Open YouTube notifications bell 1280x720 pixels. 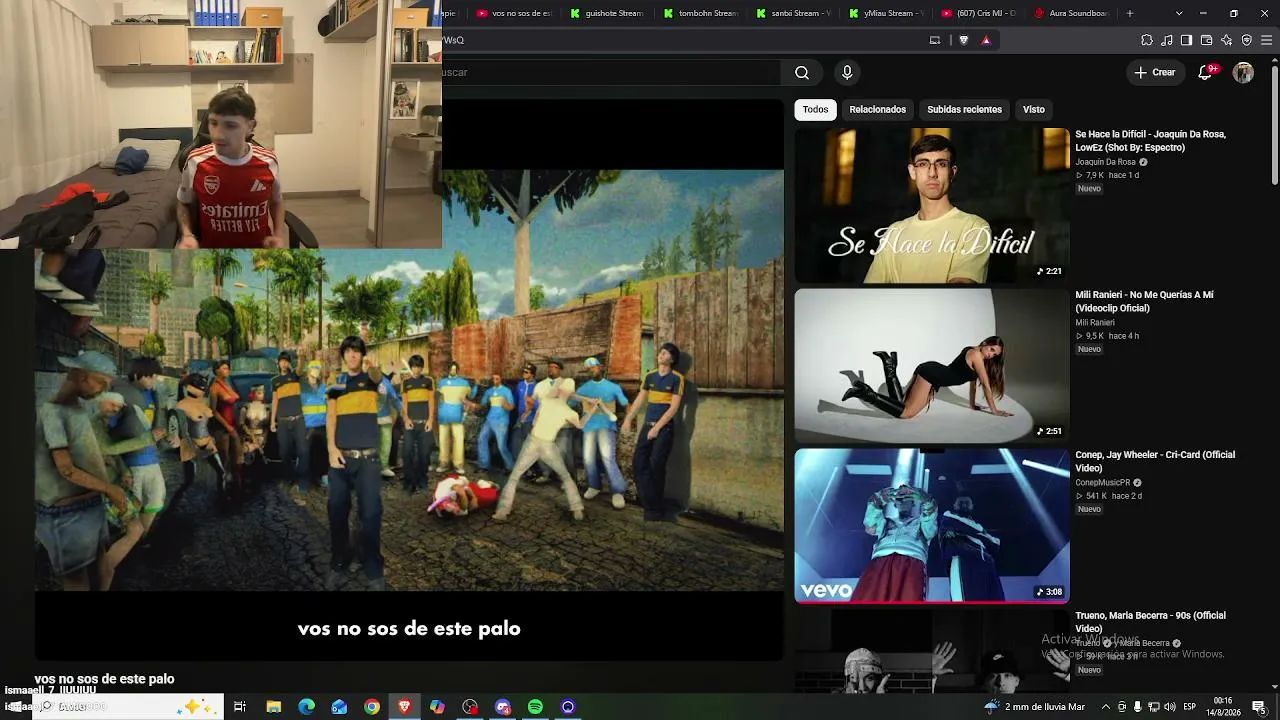tap(1206, 72)
